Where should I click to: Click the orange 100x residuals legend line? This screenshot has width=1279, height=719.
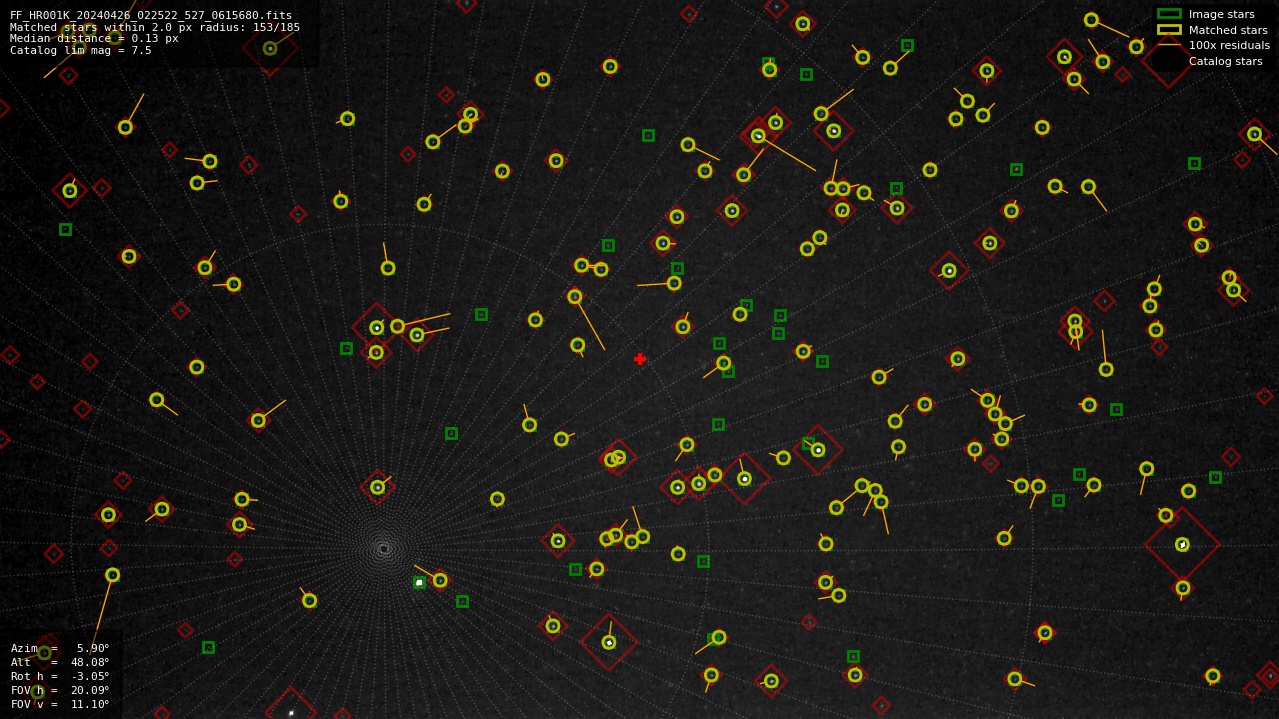tap(1169, 45)
